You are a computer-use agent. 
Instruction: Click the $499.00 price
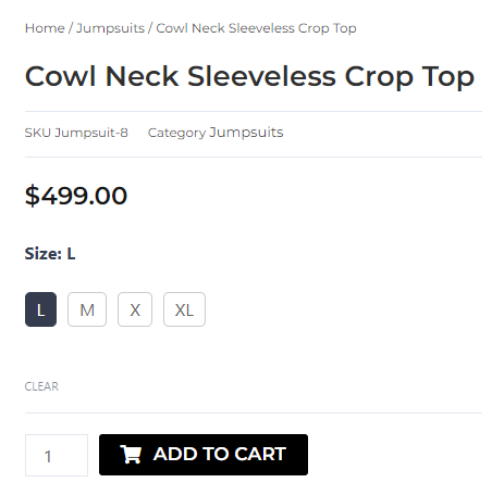tap(76, 195)
